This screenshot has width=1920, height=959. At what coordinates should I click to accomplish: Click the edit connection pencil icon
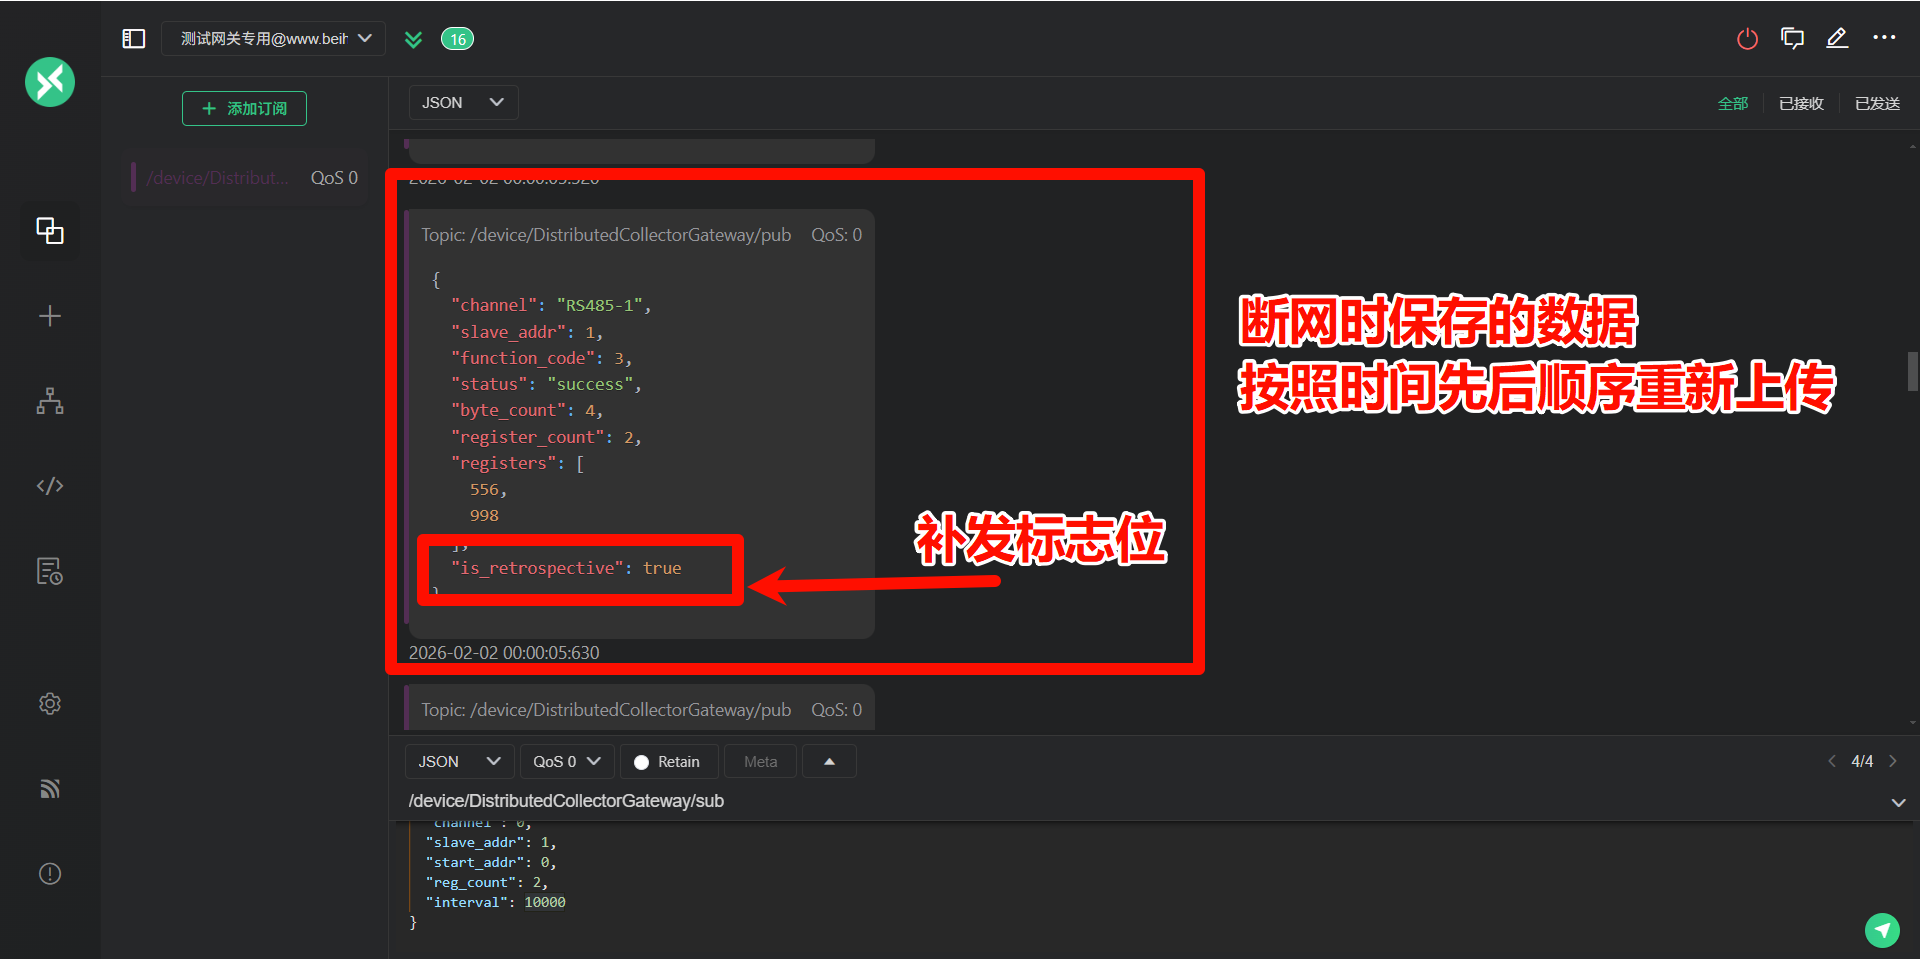1837,39
